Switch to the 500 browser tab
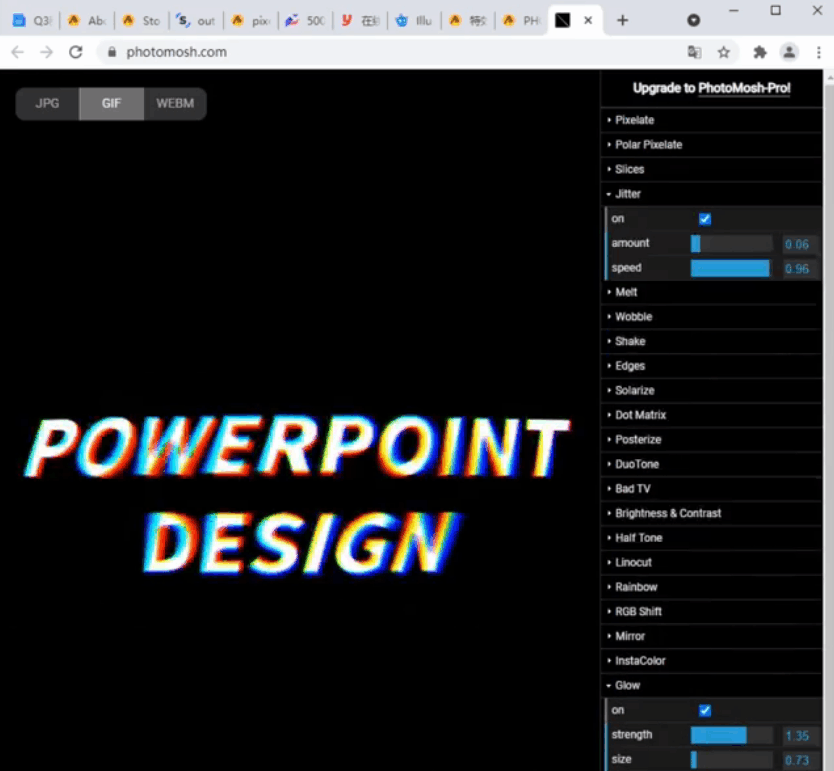The width and height of the screenshot is (834, 771). (305, 21)
